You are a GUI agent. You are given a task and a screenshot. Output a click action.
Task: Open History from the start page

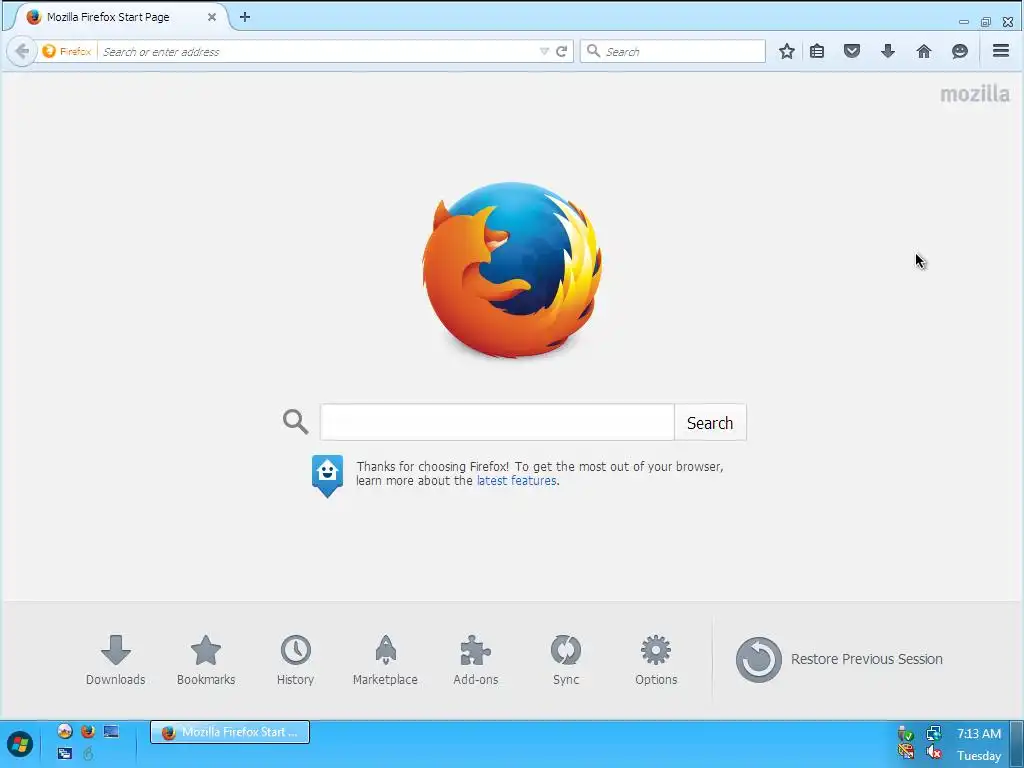click(295, 660)
